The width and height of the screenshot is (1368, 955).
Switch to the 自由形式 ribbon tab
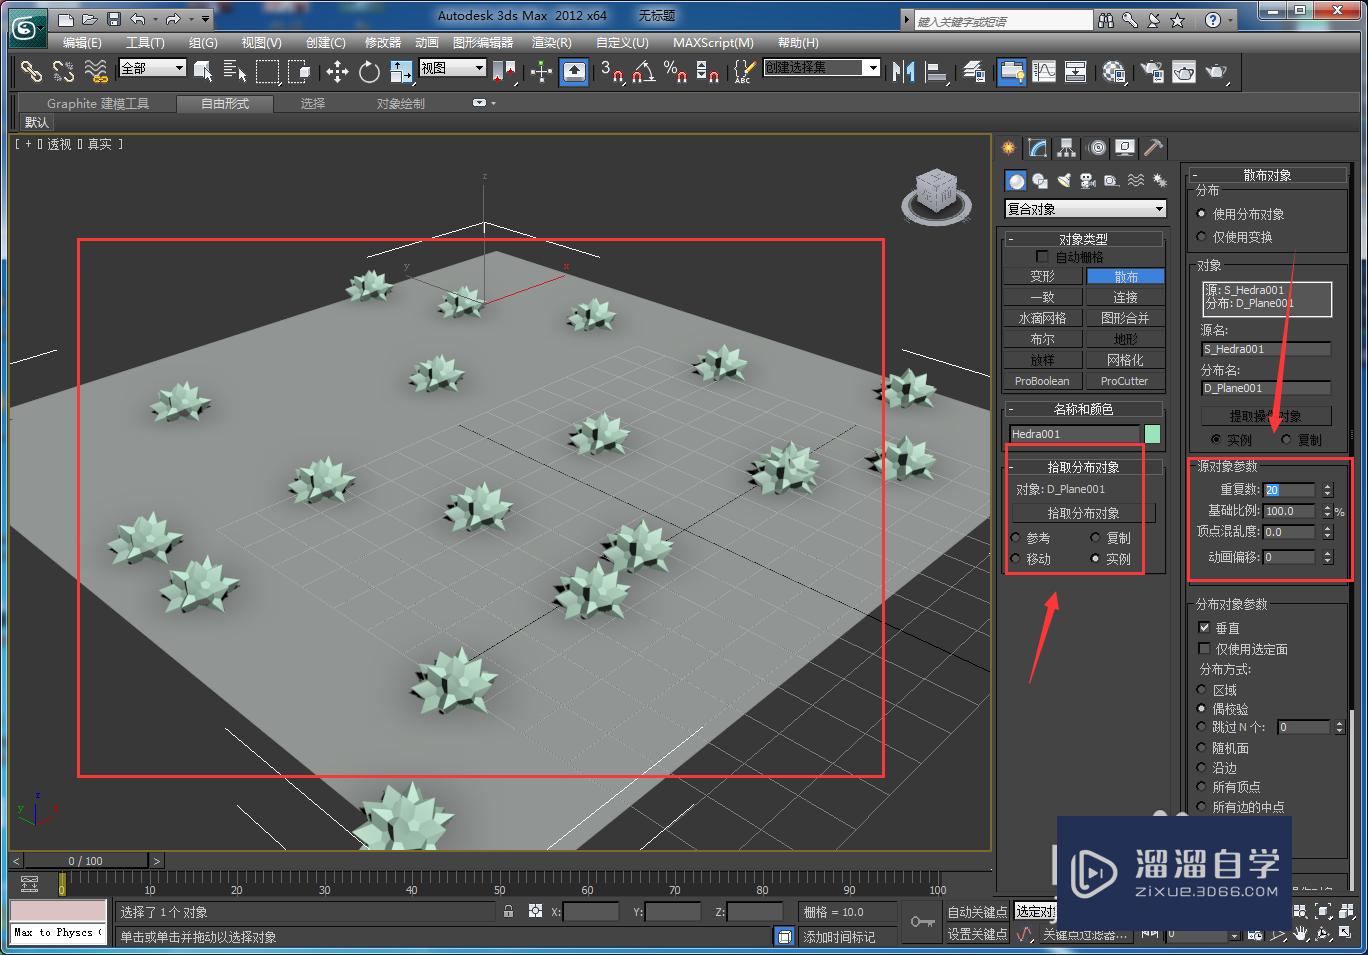pyautogui.click(x=225, y=104)
